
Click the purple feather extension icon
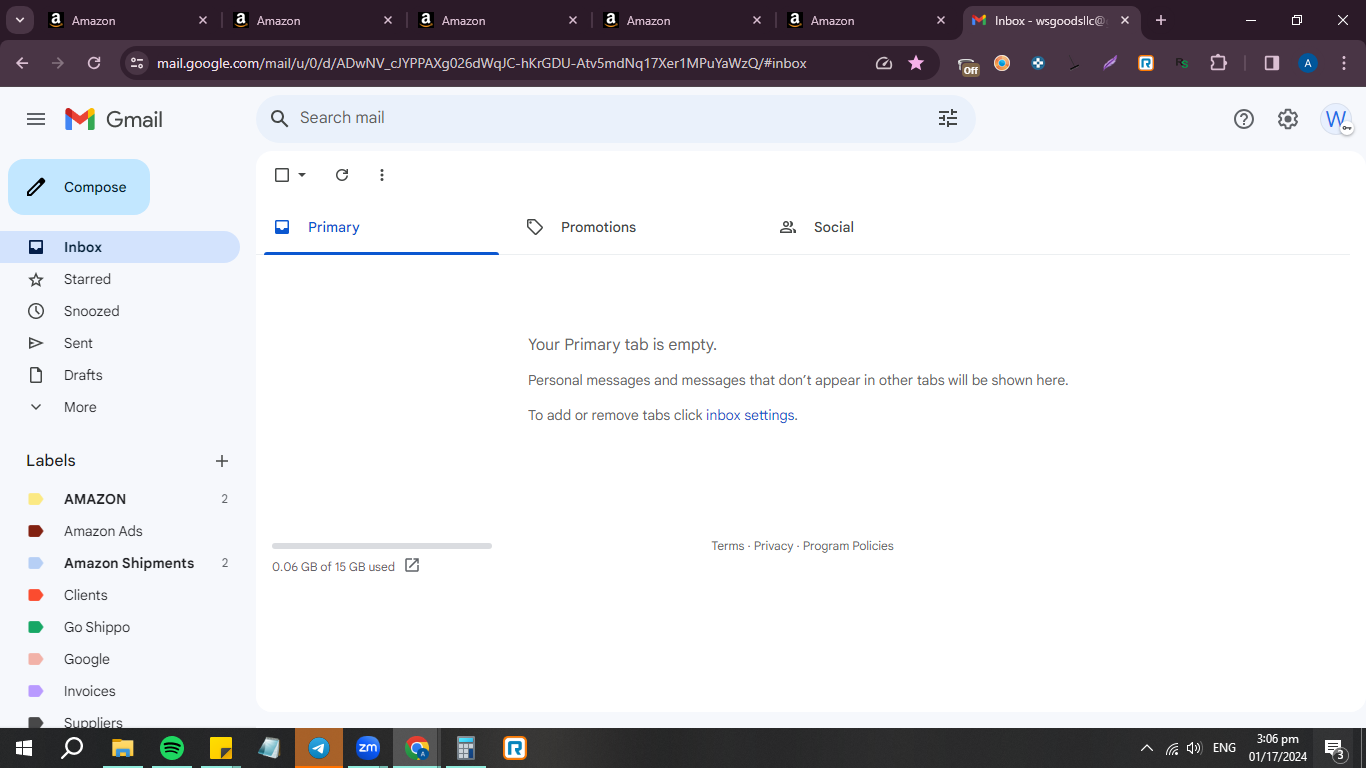[1110, 63]
